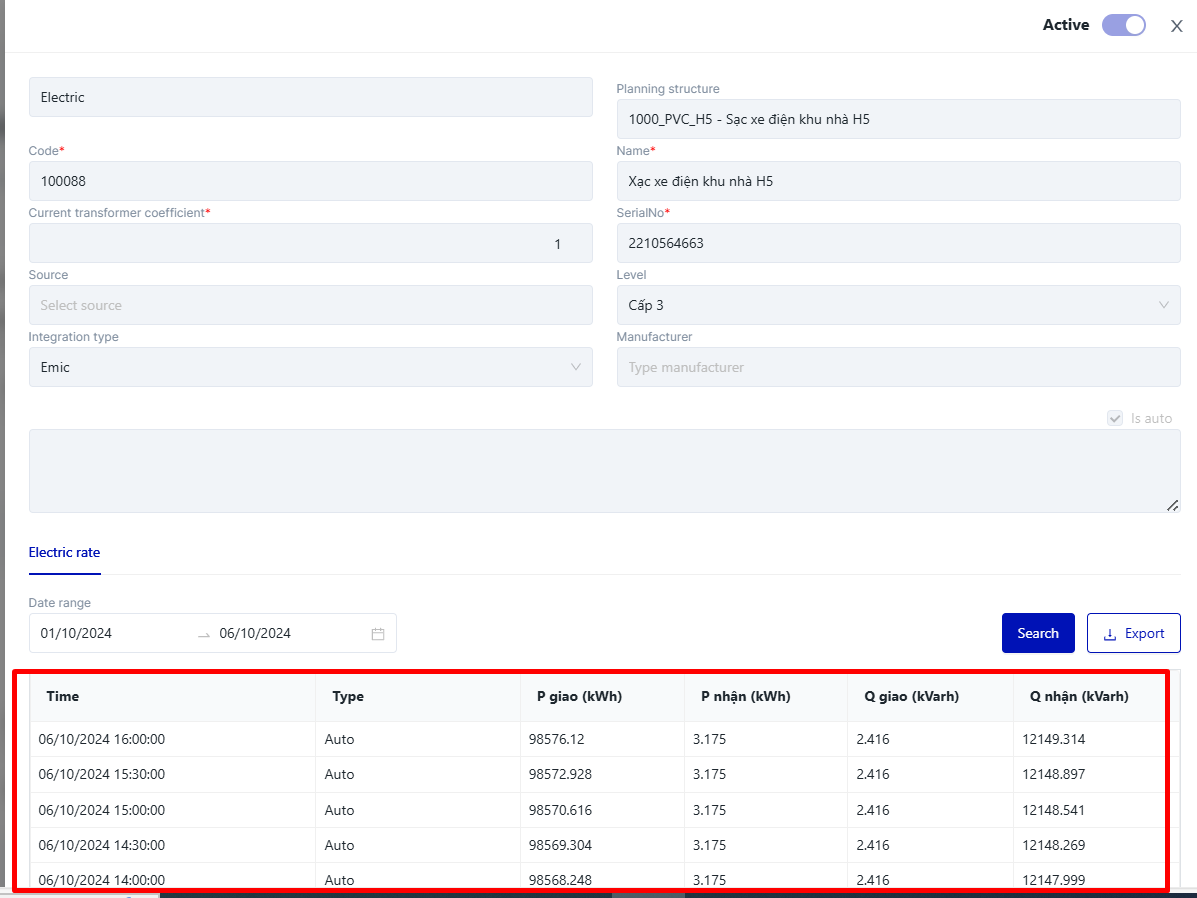Focus the Type manufacturer input
Screen dimensions: 1197x898
click(897, 367)
